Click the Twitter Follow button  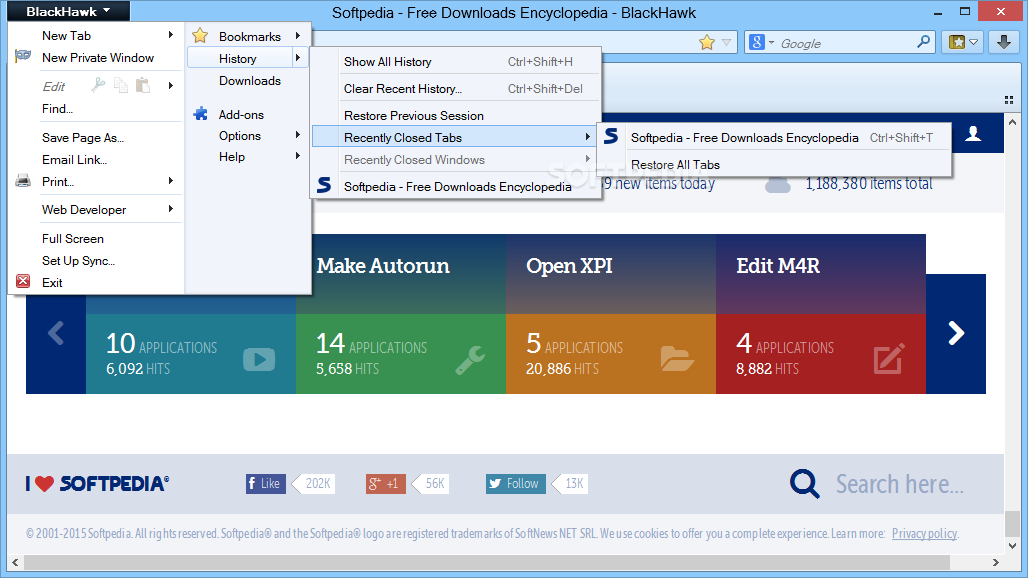click(515, 484)
